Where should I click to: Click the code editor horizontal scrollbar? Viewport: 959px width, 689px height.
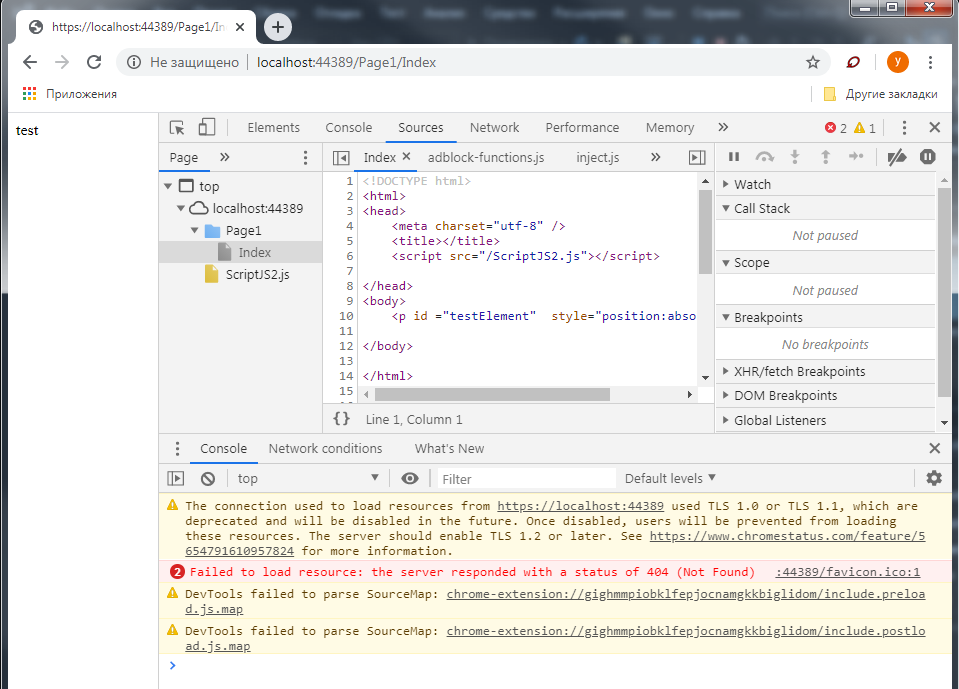coord(492,395)
